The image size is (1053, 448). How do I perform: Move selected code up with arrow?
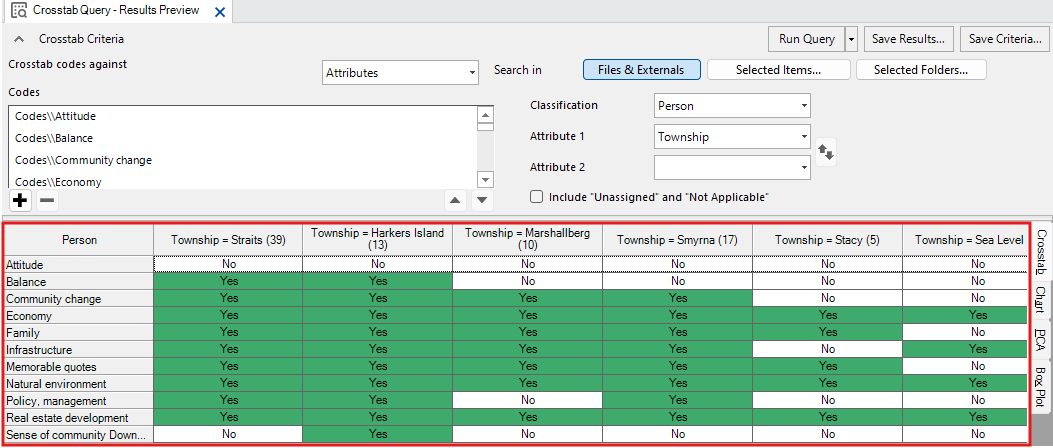(455, 199)
